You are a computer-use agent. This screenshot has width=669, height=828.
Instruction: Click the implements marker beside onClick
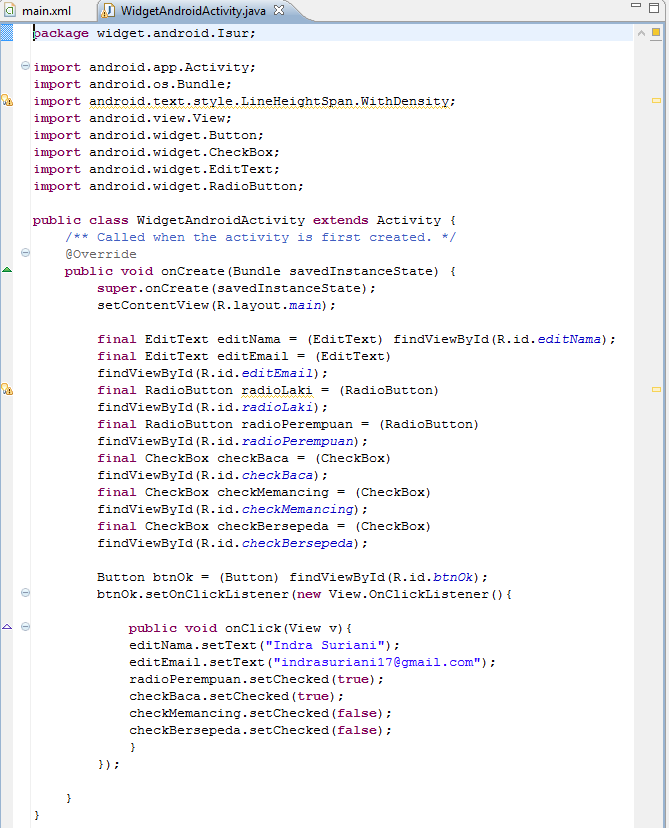tap(7, 627)
